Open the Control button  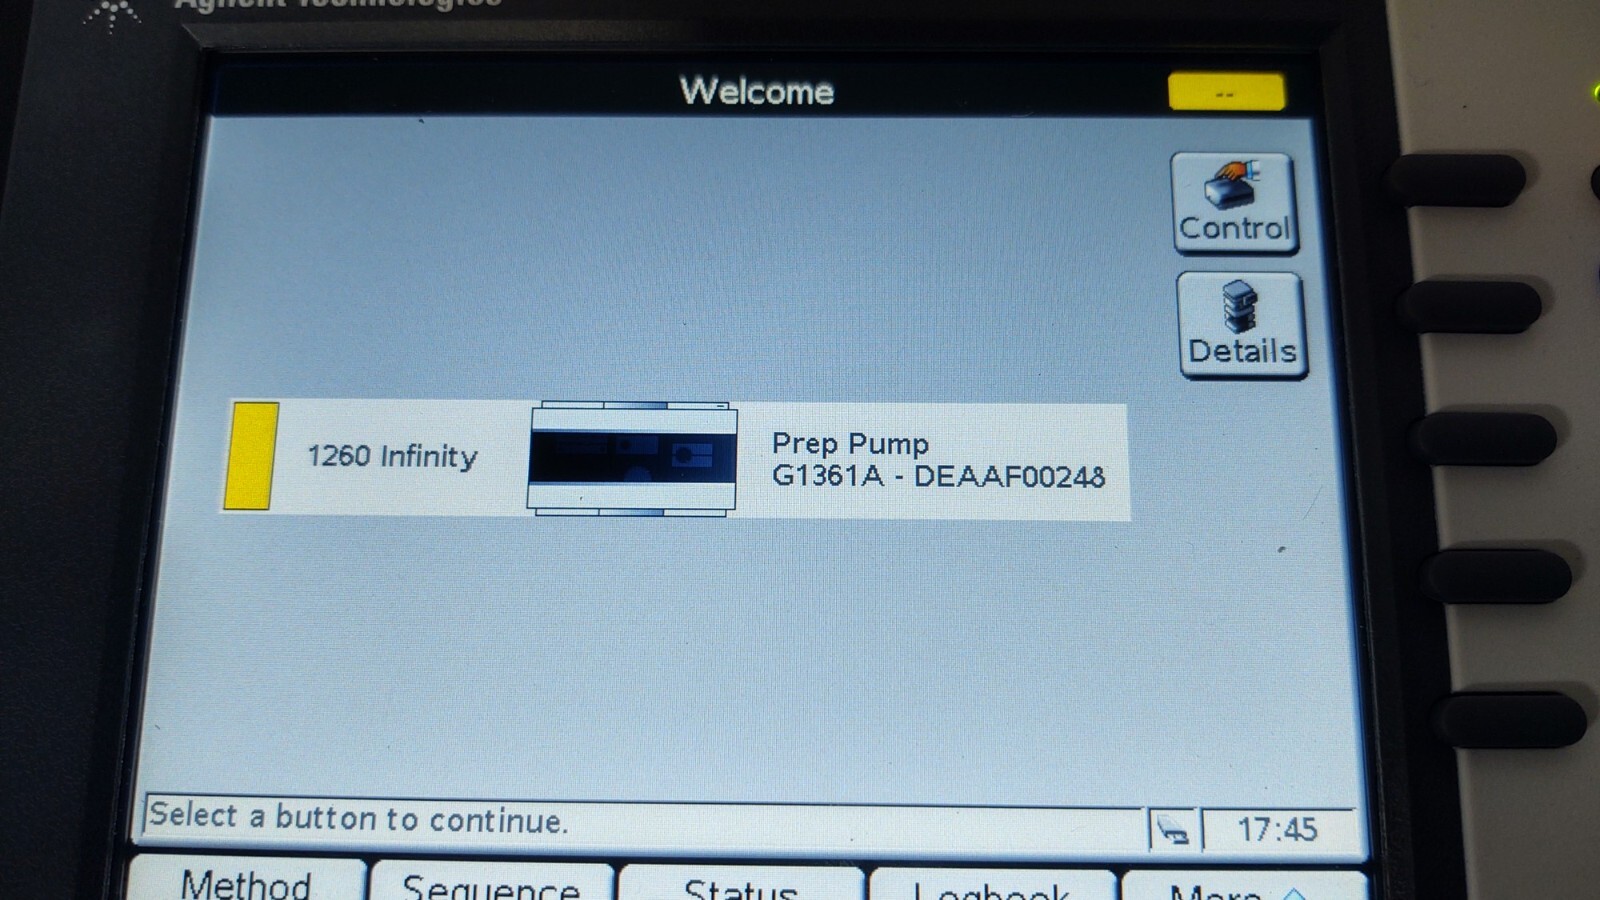coord(1235,204)
